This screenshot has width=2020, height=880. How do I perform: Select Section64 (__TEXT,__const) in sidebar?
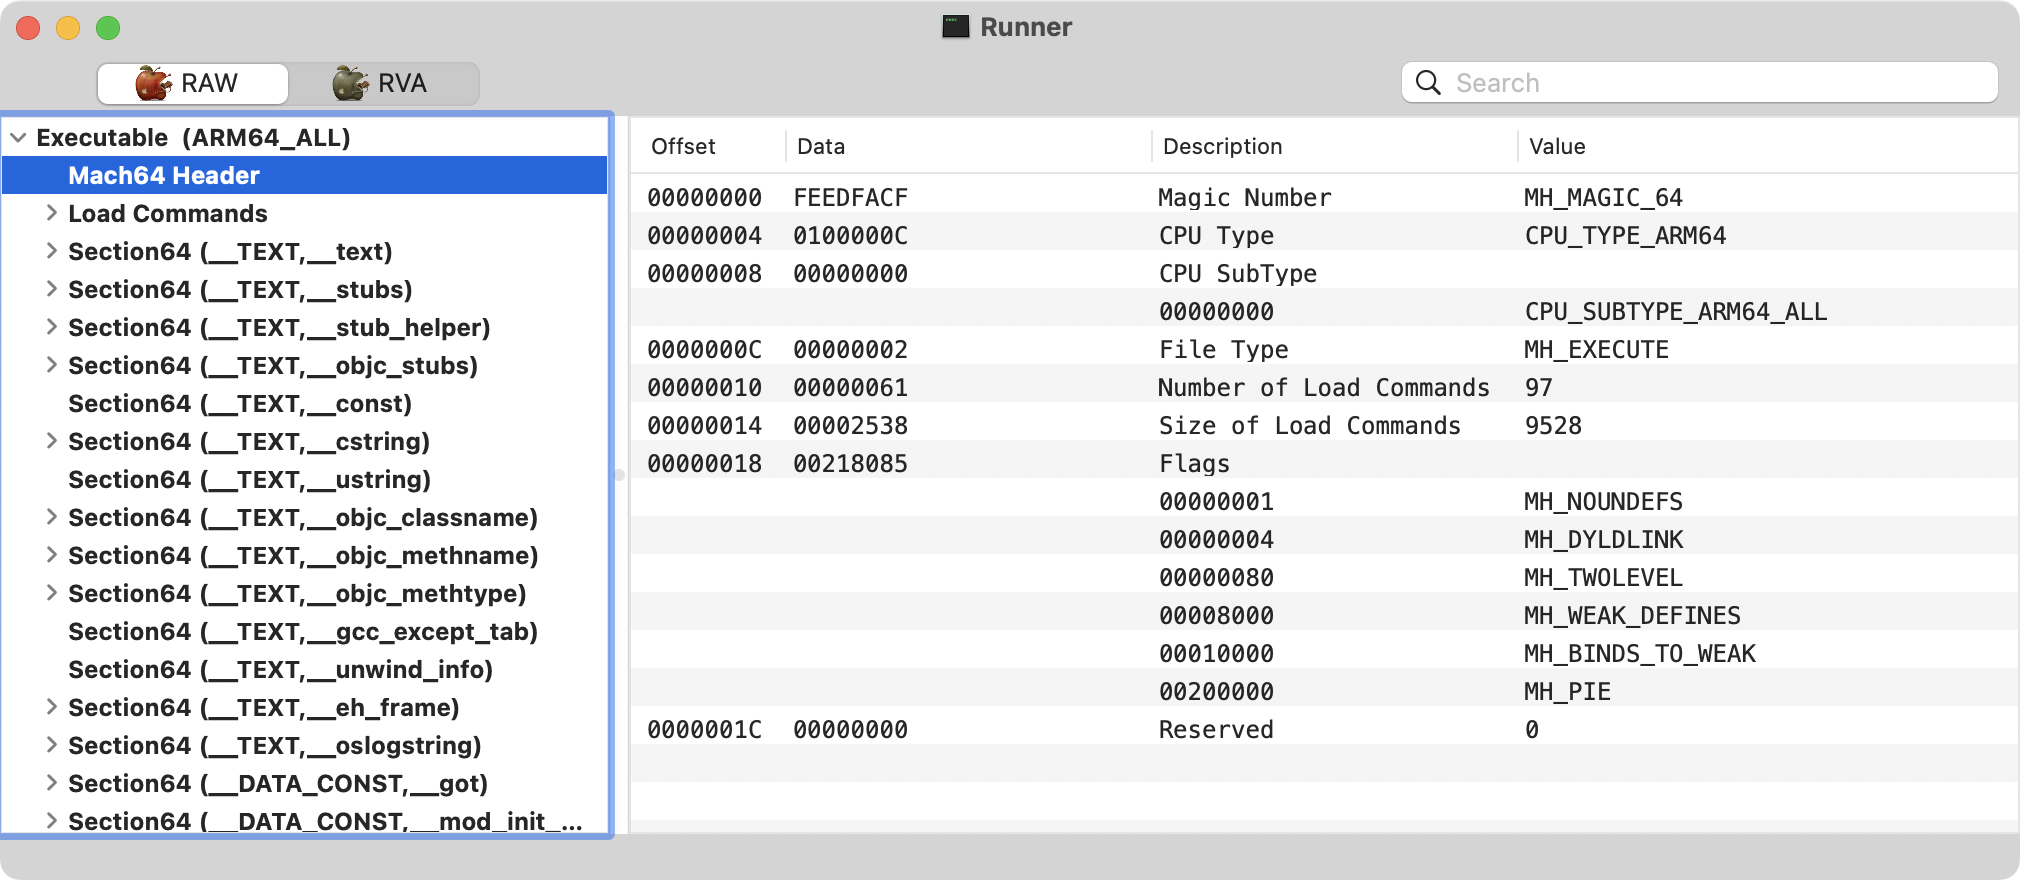click(x=240, y=404)
